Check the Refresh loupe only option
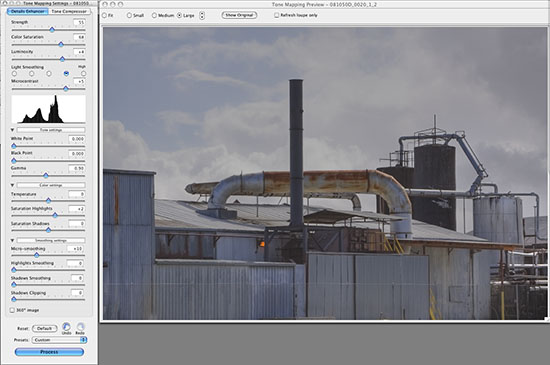The width and height of the screenshot is (550, 365). click(276, 15)
